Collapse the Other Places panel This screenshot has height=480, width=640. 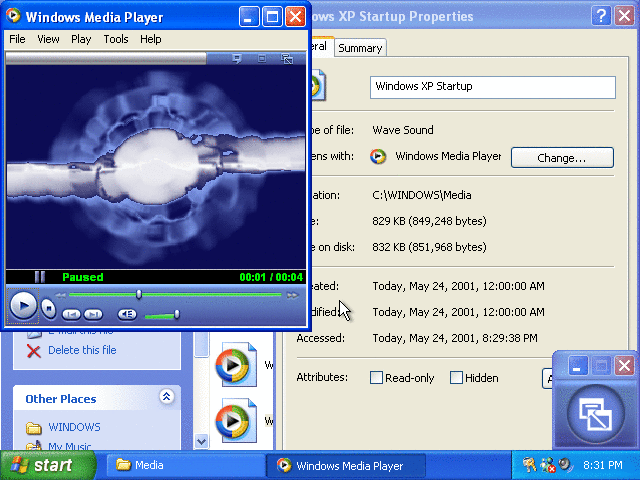pos(166,396)
